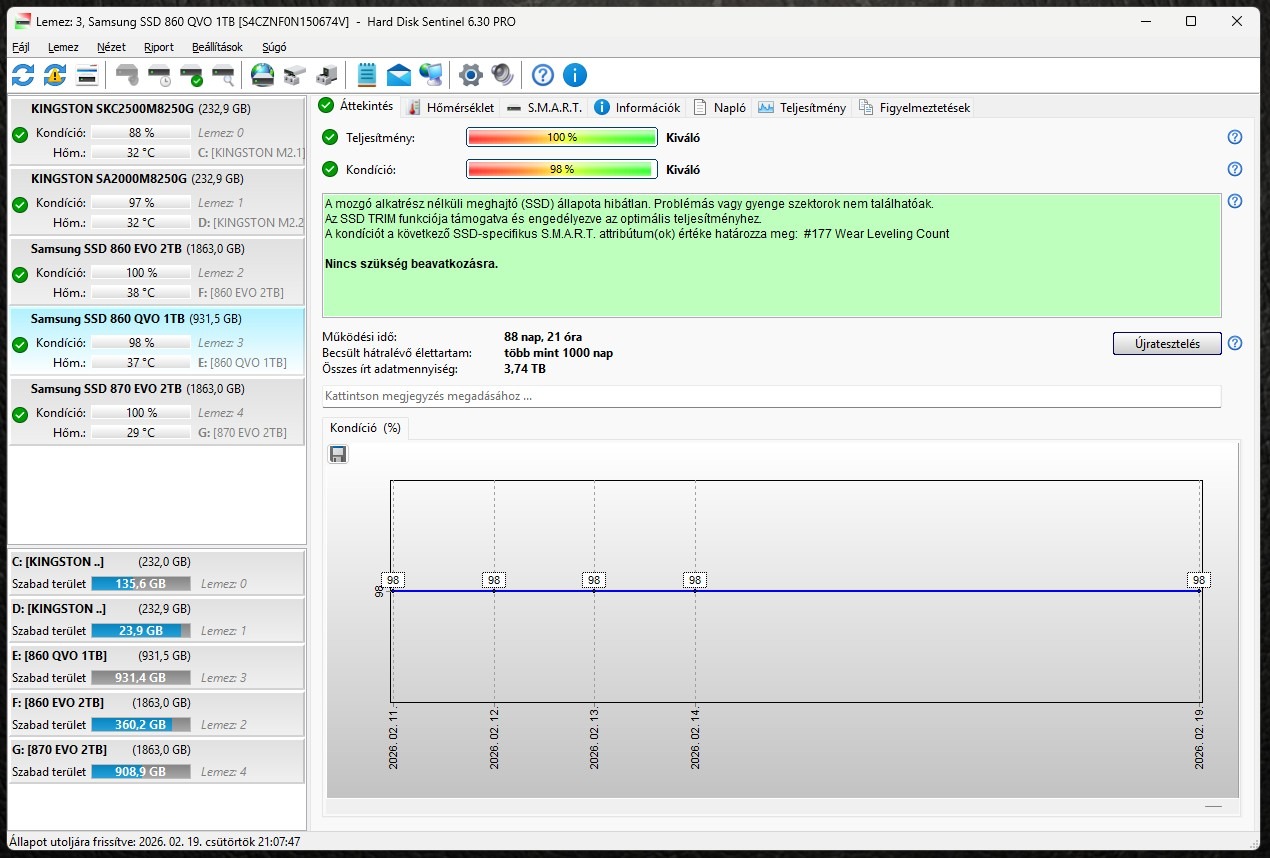Select partition G: [870 EVO 2TB]
The height and width of the screenshot is (858, 1270).
[156, 760]
